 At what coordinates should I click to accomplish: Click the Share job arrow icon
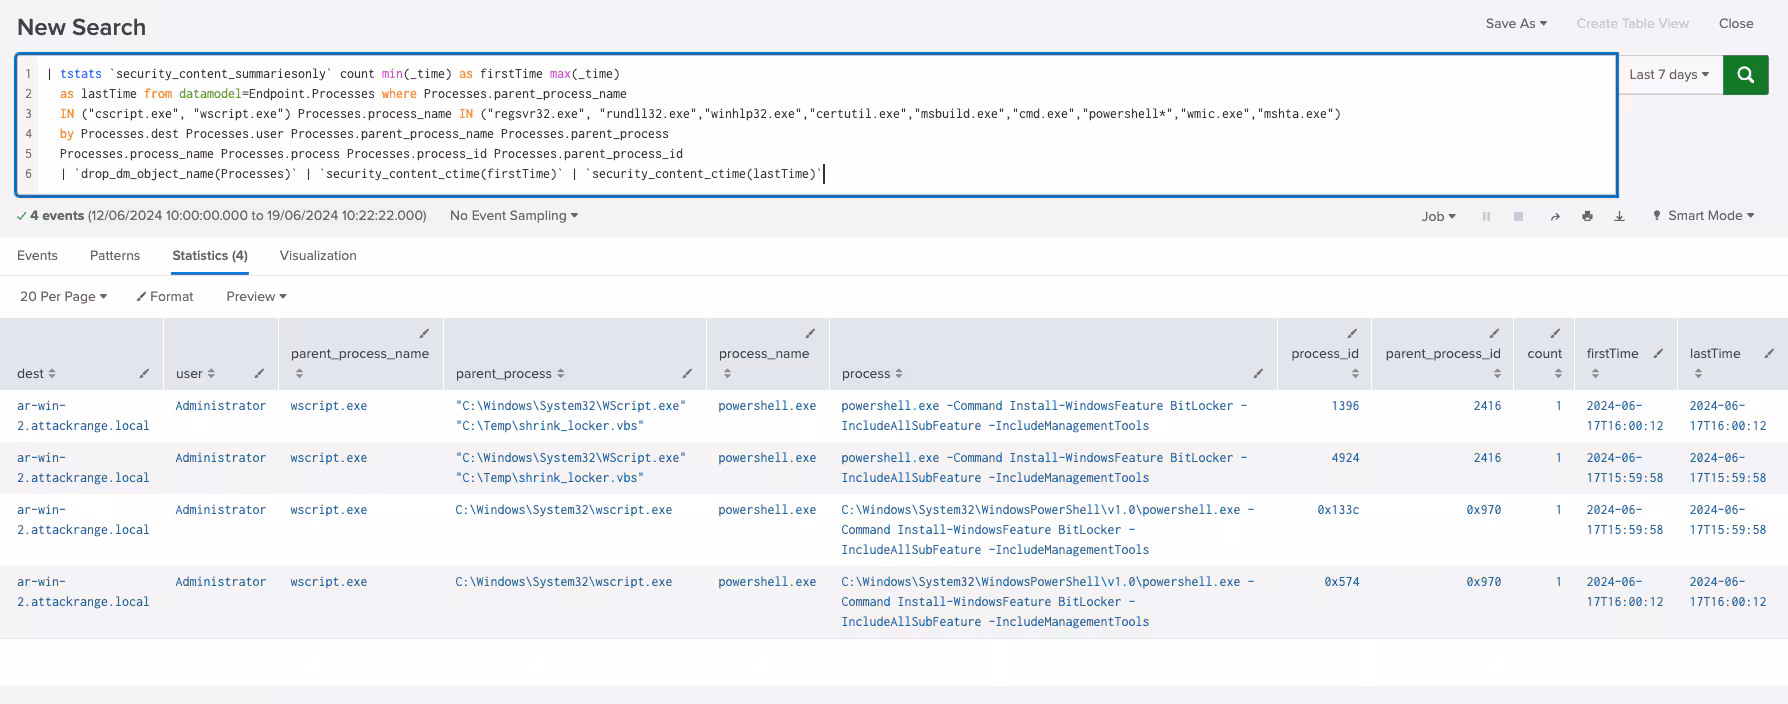[x=1554, y=217]
